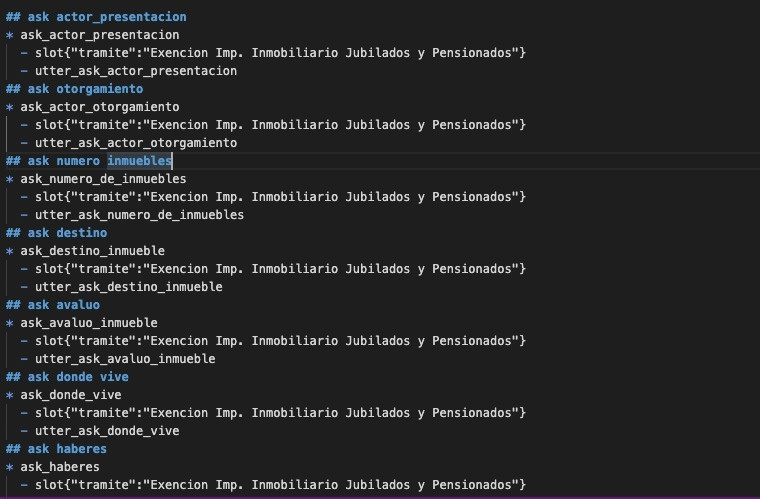This screenshot has width=760, height=499.
Task: Click the "## ask haberes" heading
Action: [57, 449]
